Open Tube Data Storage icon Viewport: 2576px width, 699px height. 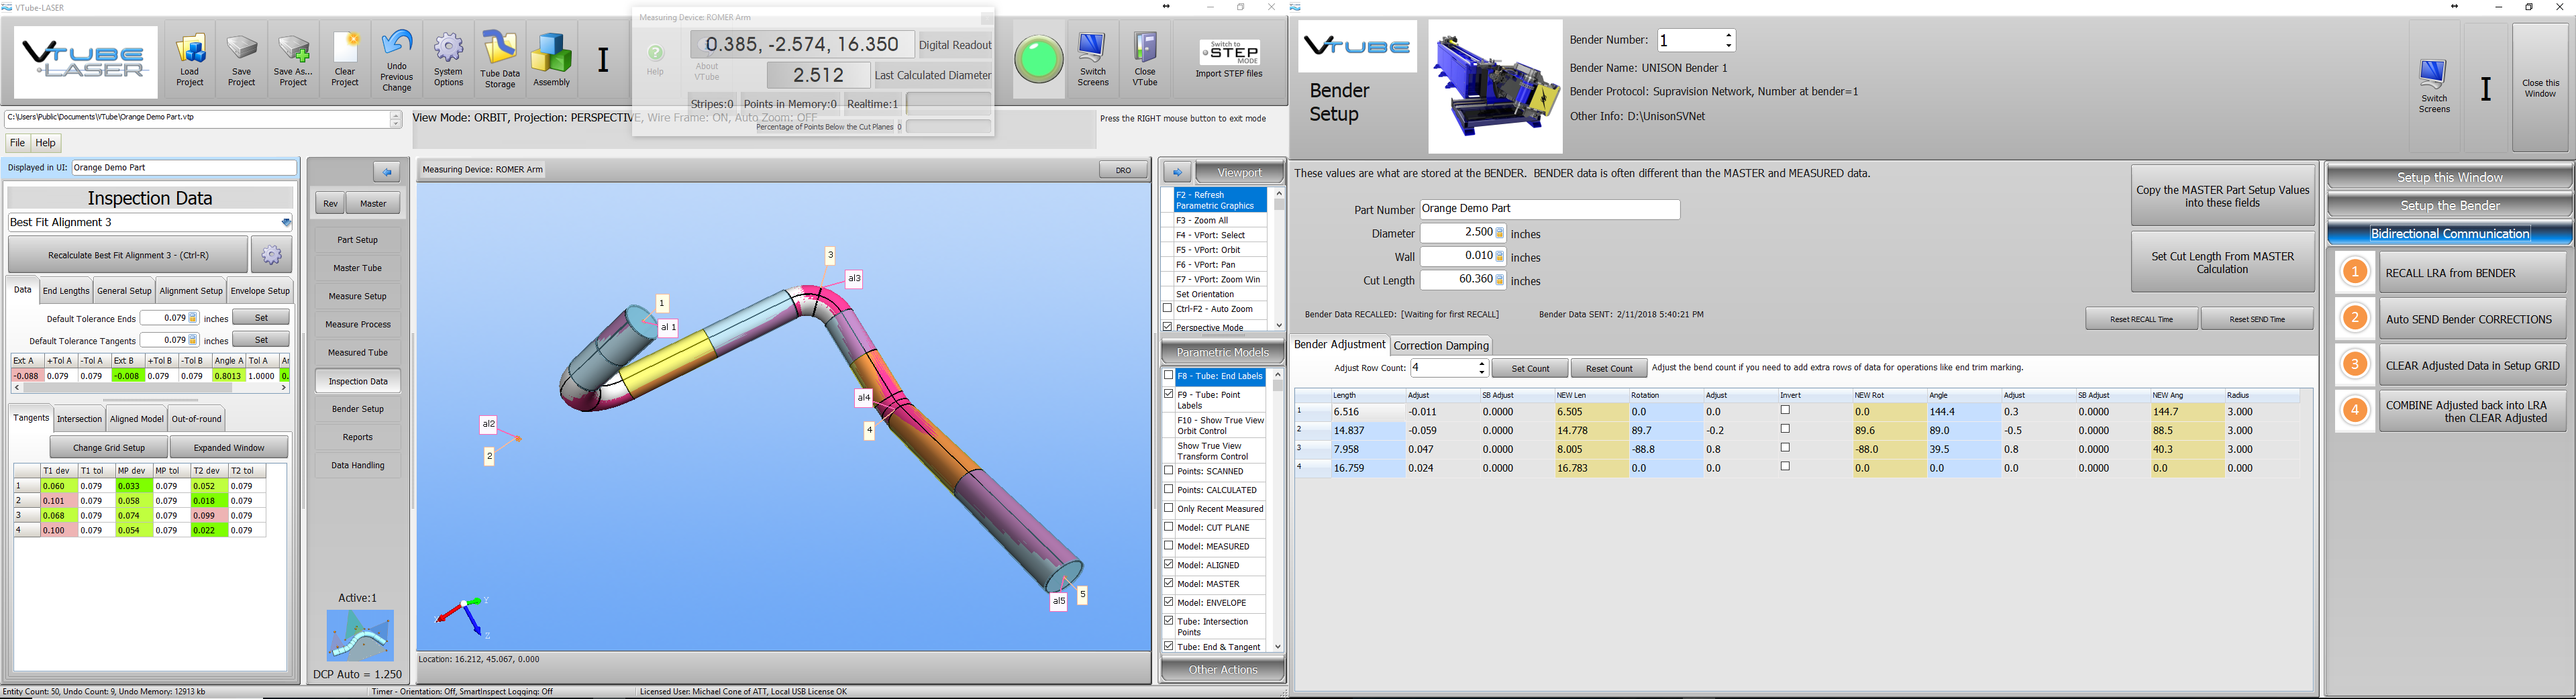pos(500,59)
